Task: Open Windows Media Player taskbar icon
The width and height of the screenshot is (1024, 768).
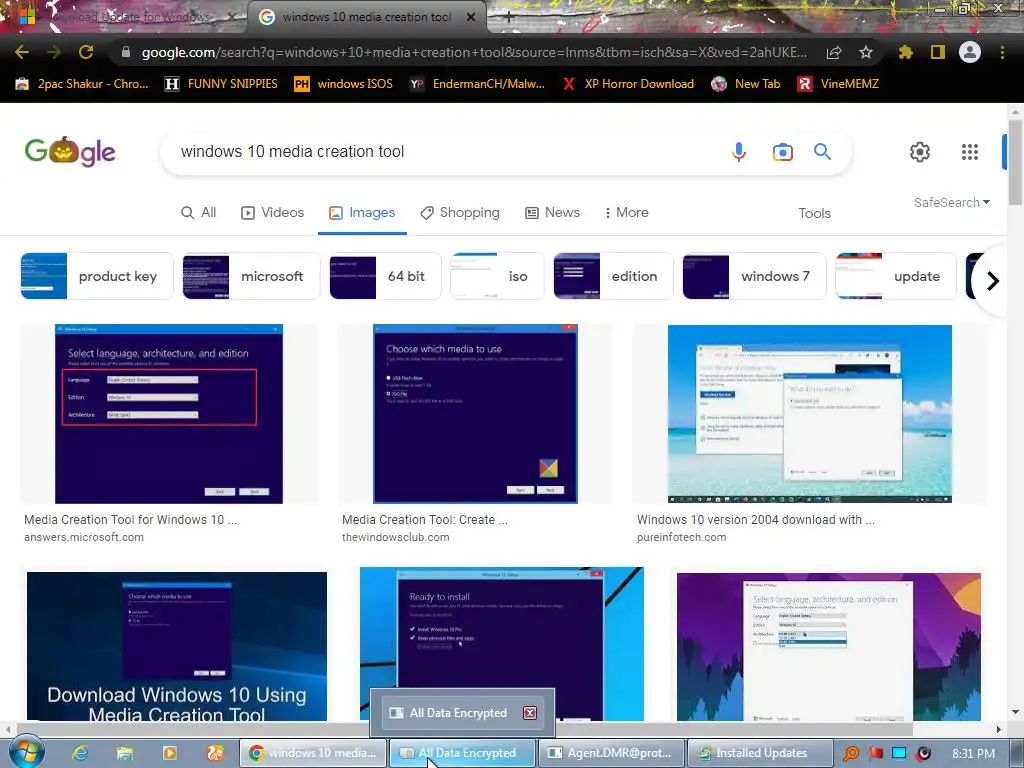Action: tap(169, 753)
